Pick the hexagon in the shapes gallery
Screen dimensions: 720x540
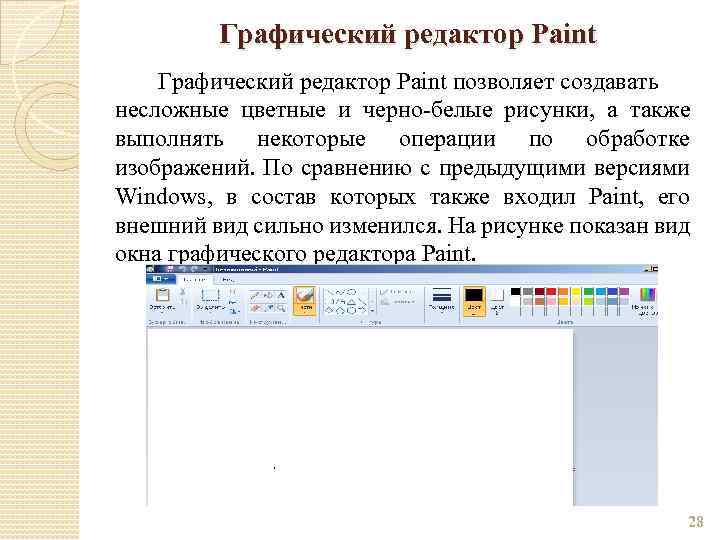pyautogui.click(x=351, y=311)
